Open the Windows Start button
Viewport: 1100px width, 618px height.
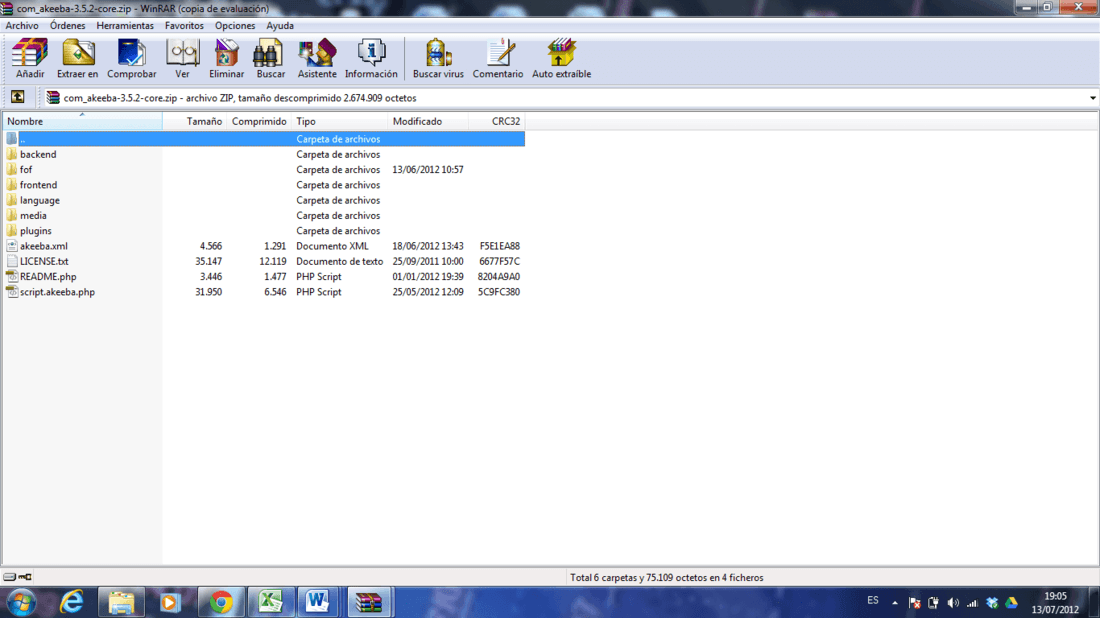click(x=22, y=603)
